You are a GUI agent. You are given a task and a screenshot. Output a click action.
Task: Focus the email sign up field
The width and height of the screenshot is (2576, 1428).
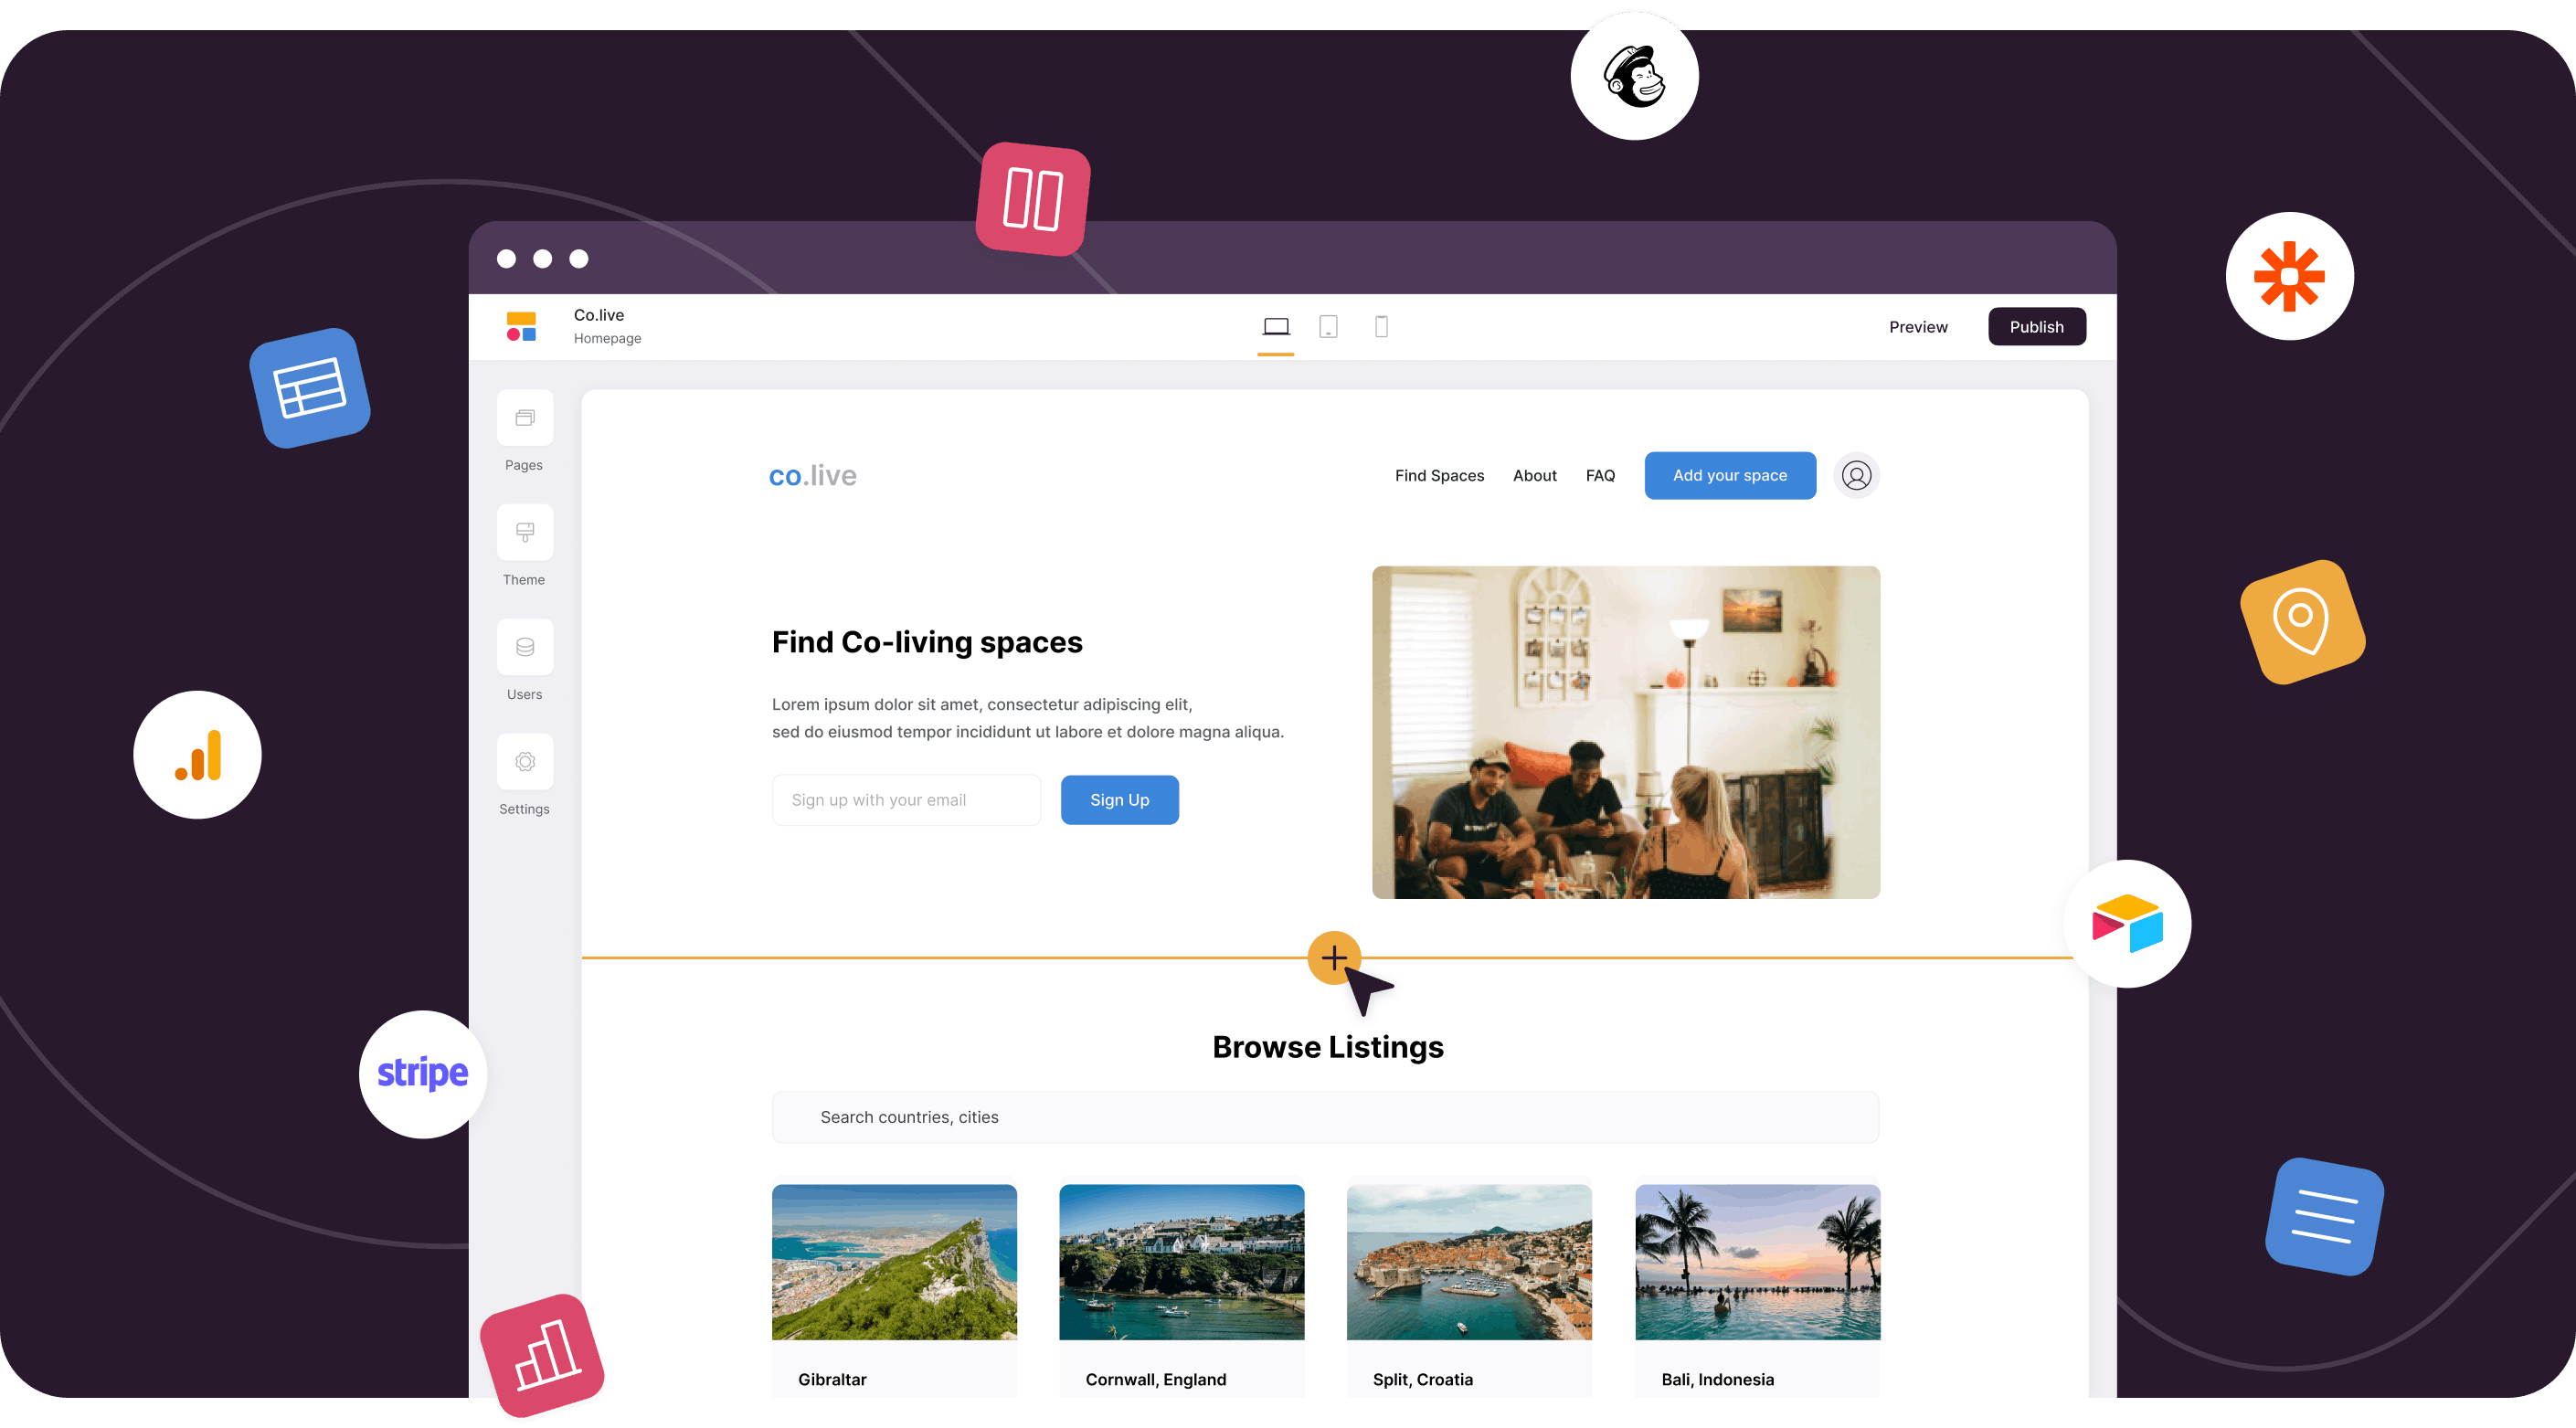906,800
